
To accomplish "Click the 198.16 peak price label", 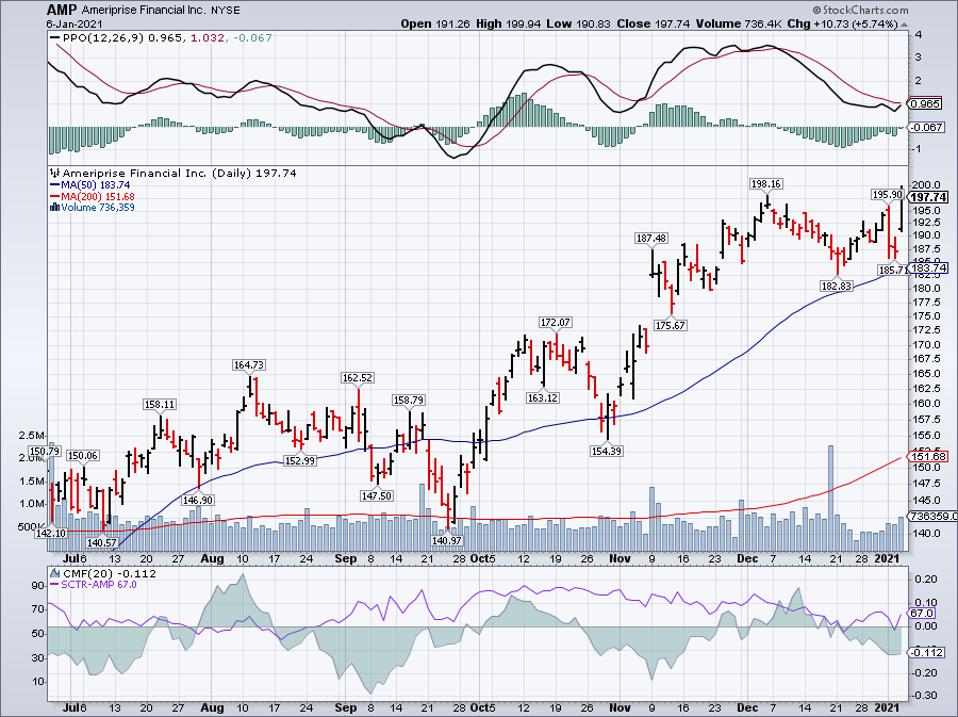I will coord(767,184).
